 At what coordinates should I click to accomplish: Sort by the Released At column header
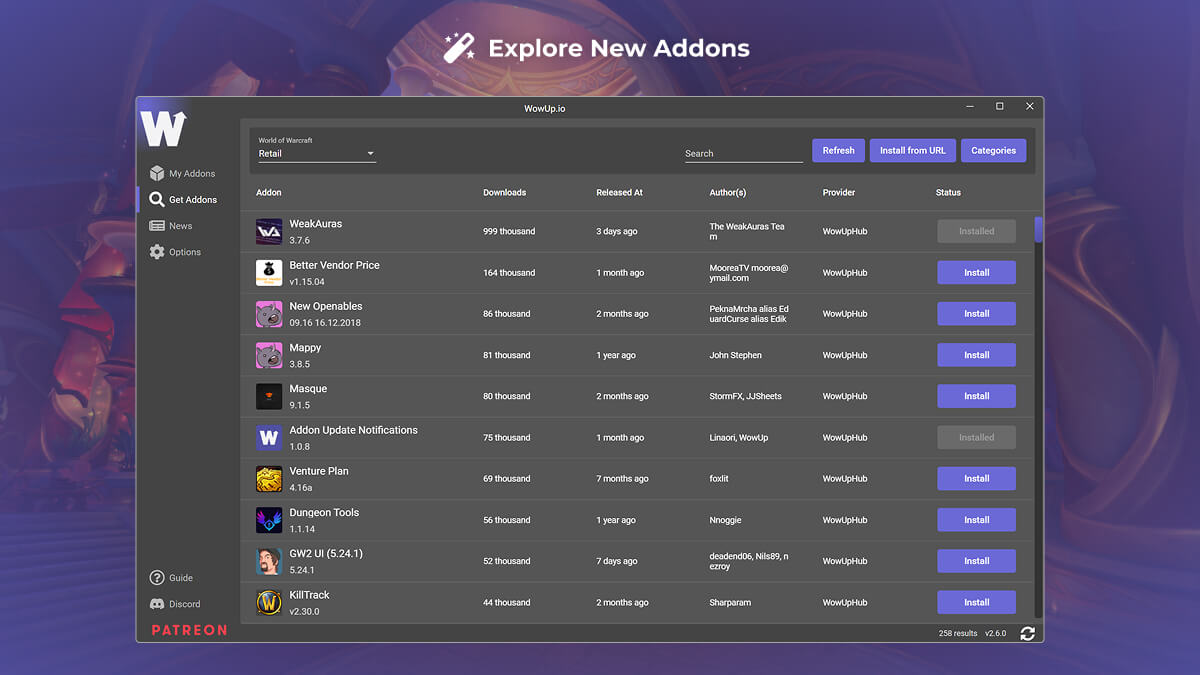[x=619, y=192]
